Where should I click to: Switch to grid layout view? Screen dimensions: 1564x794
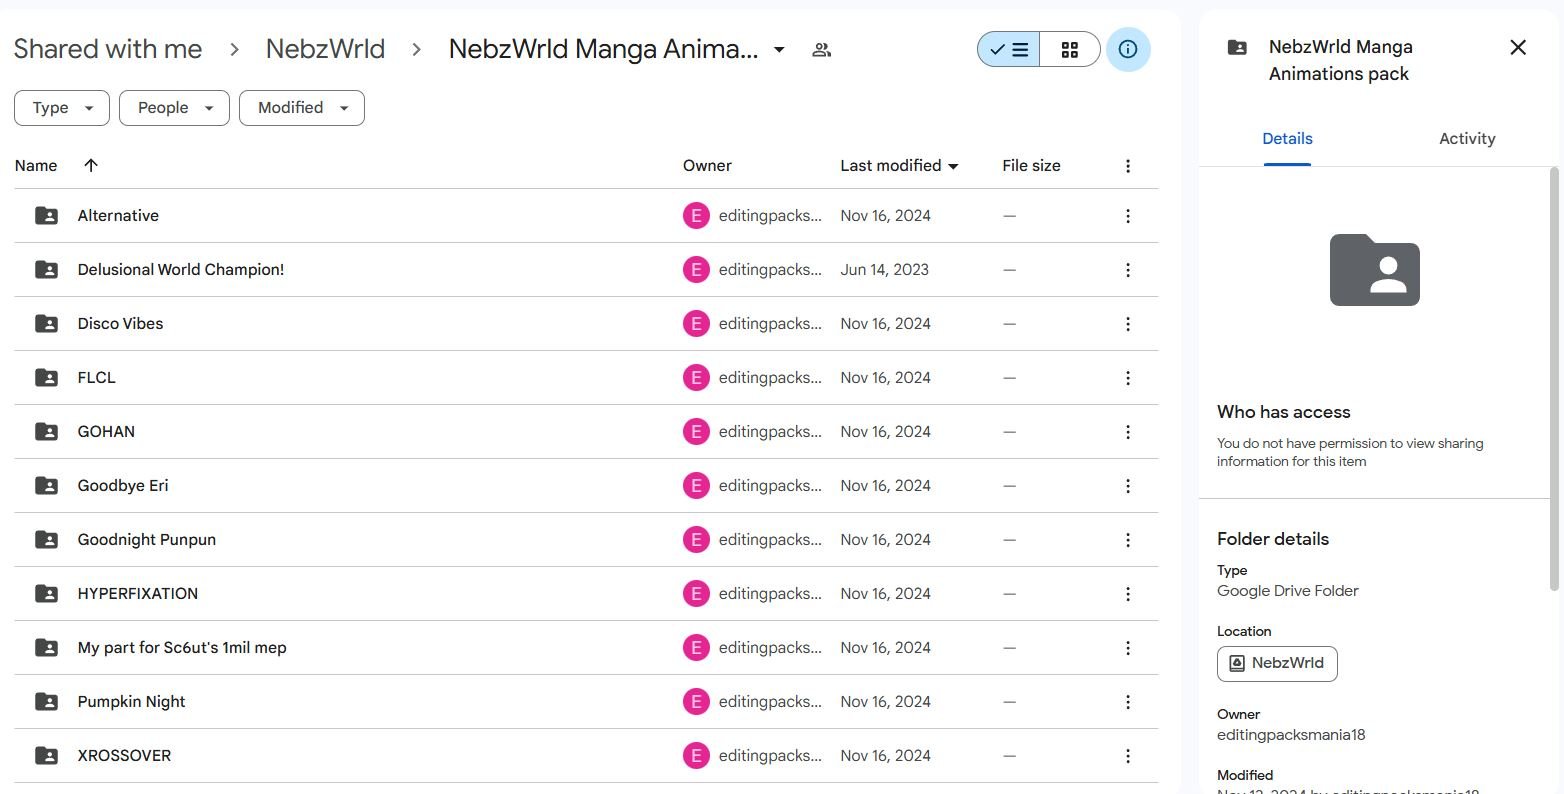pos(1070,49)
